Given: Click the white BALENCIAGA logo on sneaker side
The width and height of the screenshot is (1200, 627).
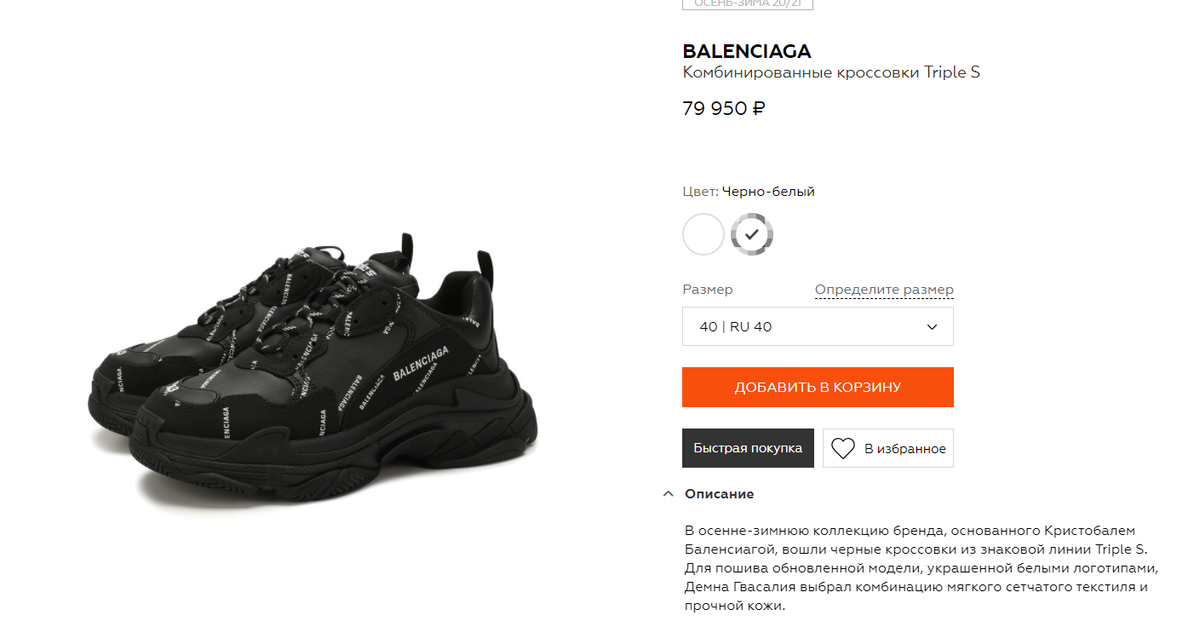Looking at the screenshot, I should 421,359.
